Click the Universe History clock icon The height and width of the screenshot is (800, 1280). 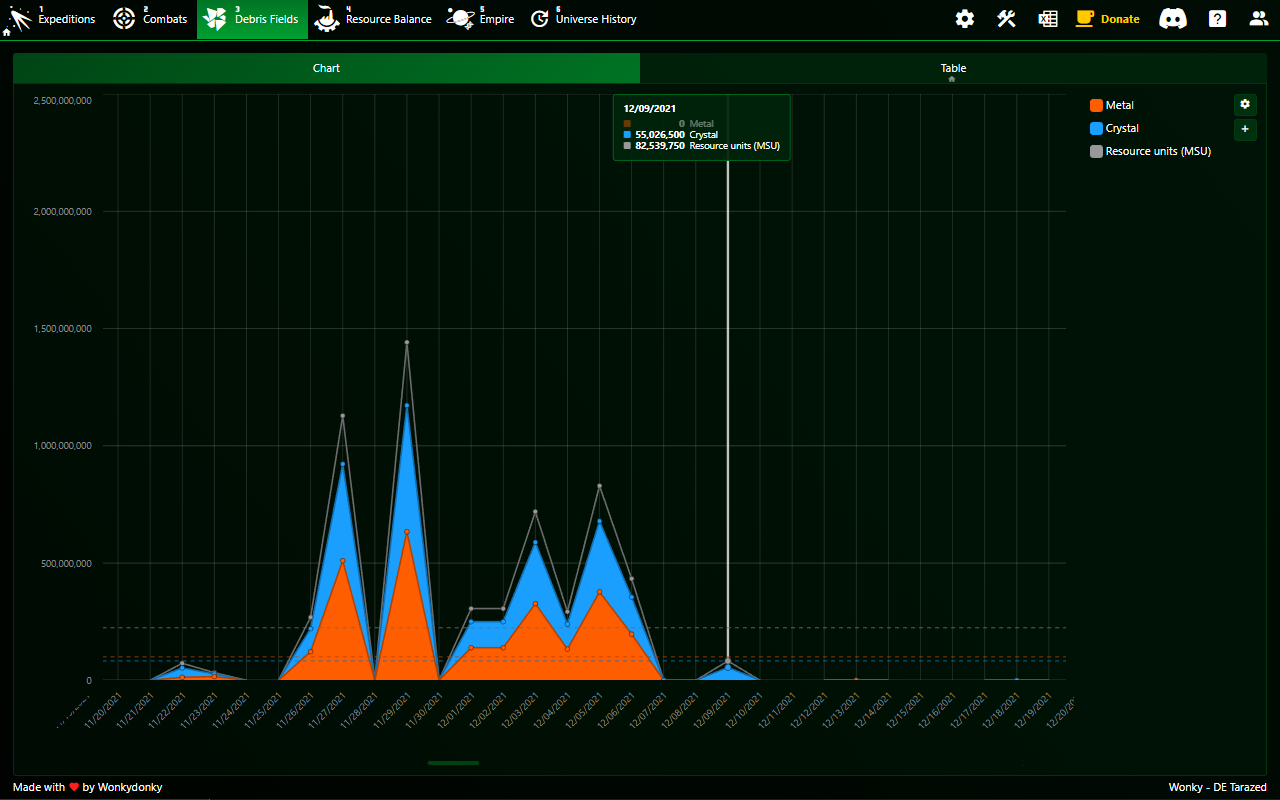(540, 18)
